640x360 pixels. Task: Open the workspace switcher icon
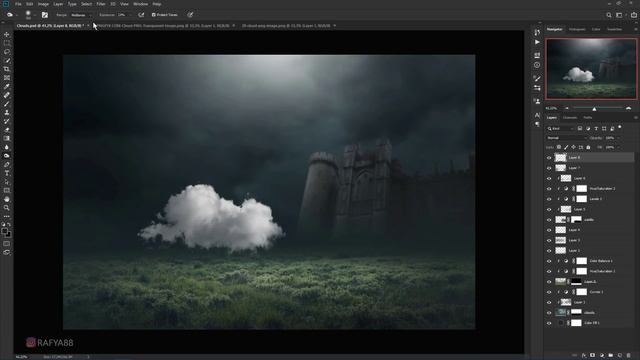620,15
